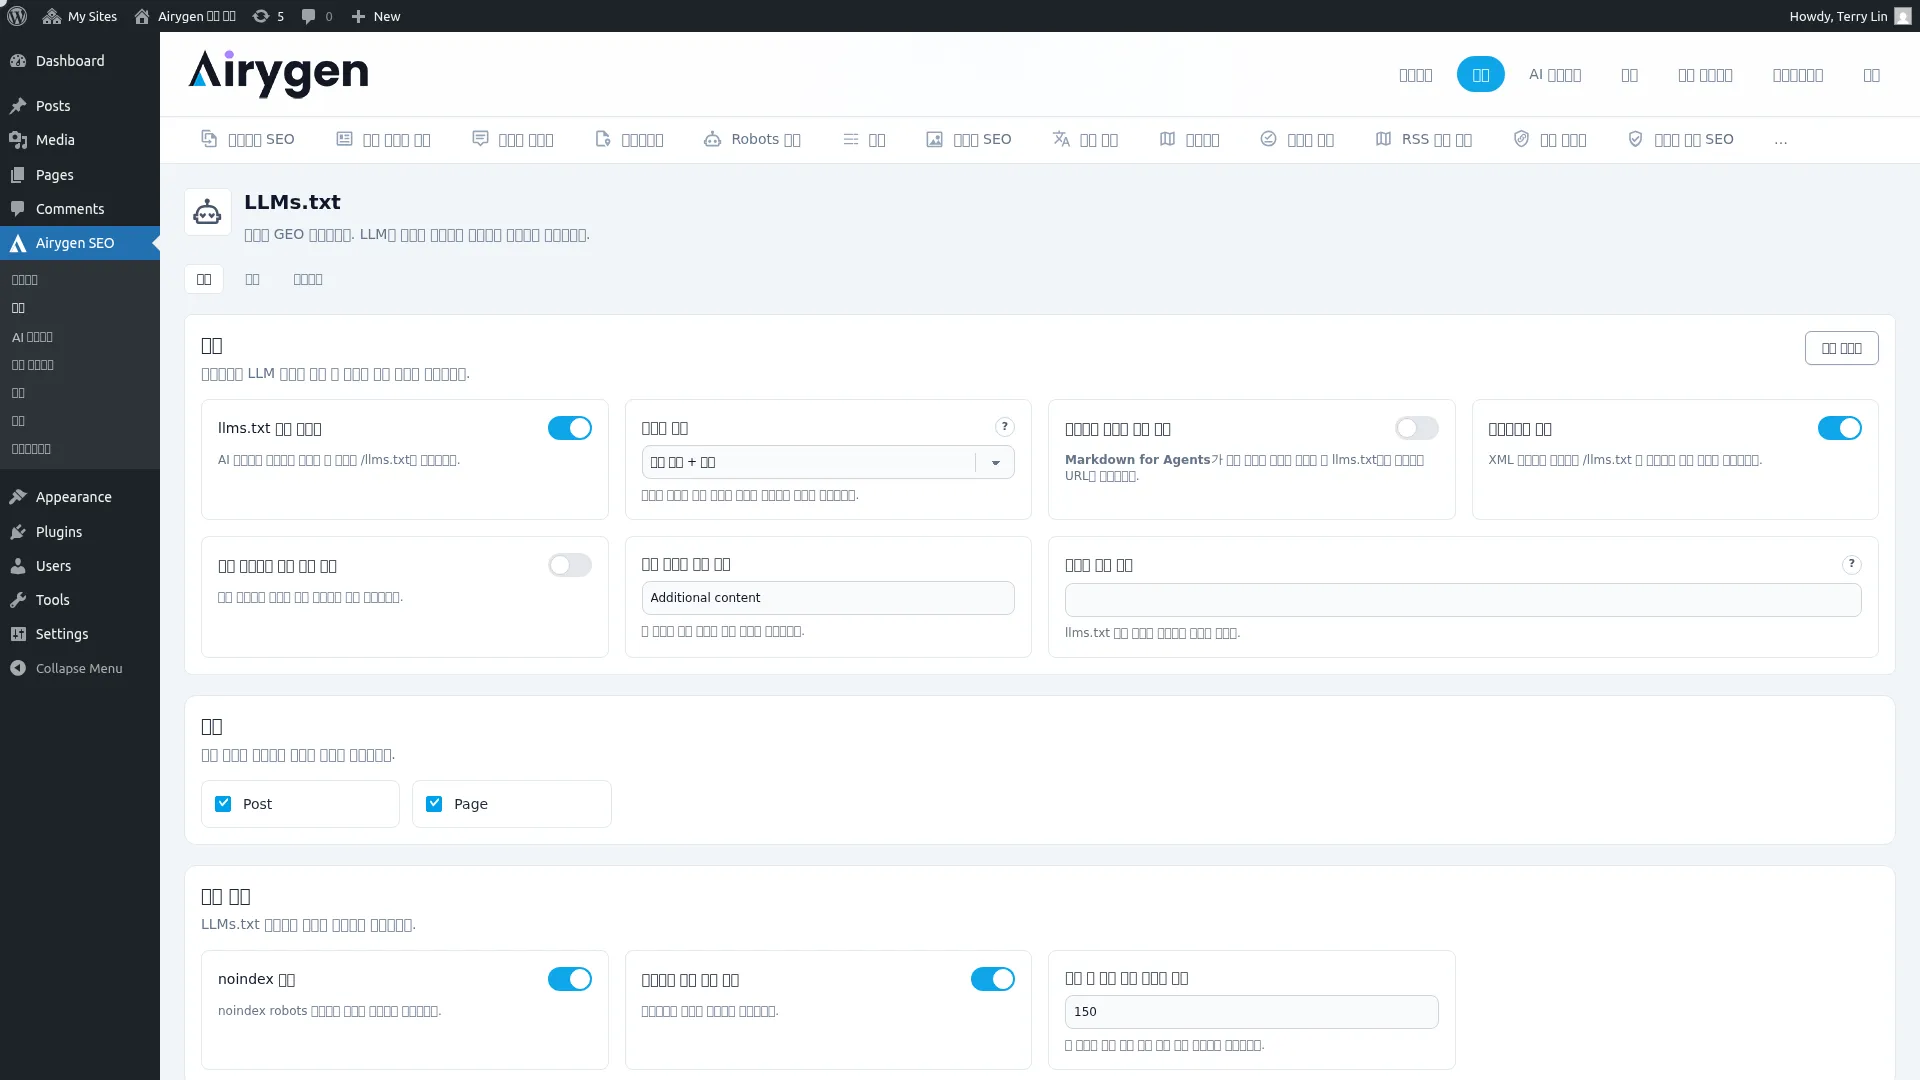Toggle the XML sitemap /llms.txt switch
Image resolution: width=1920 pixels, height=1080 pixels.
click(x=1840, y=428)
